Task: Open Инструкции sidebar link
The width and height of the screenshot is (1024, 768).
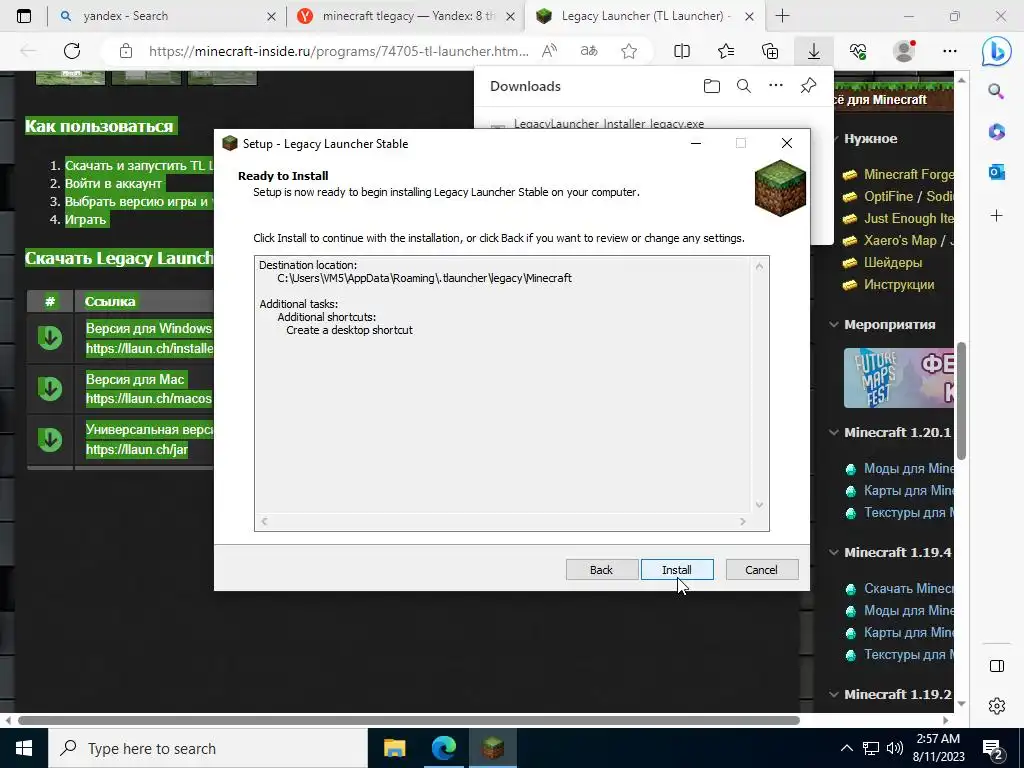Action: [899, 285]
